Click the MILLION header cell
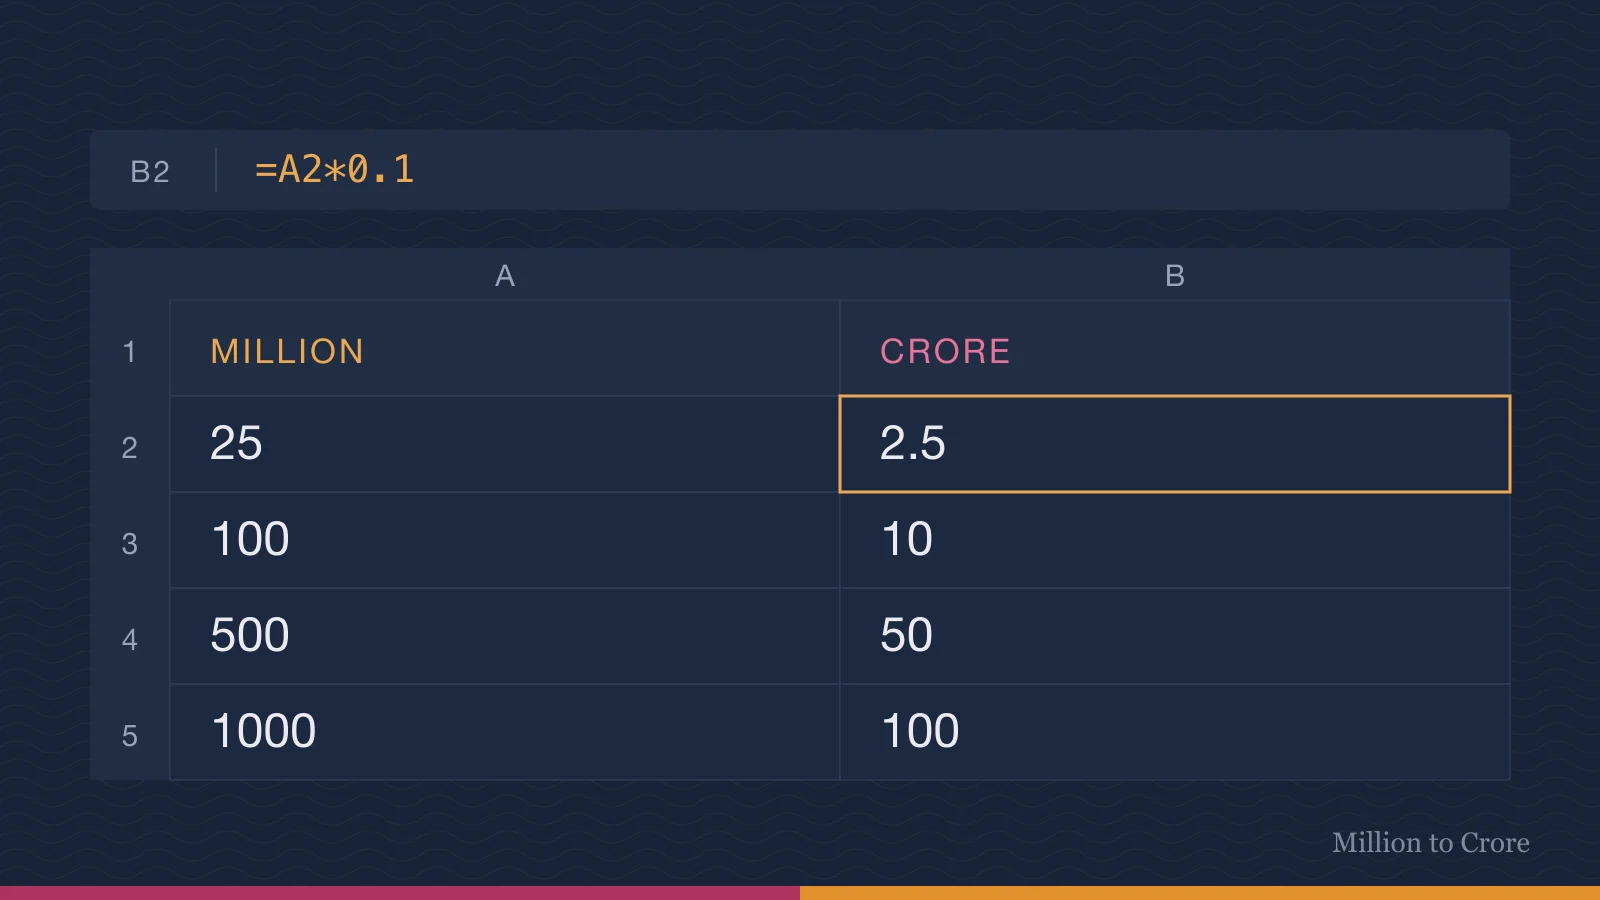The image size is (1600, 900). tap(505, 349)
